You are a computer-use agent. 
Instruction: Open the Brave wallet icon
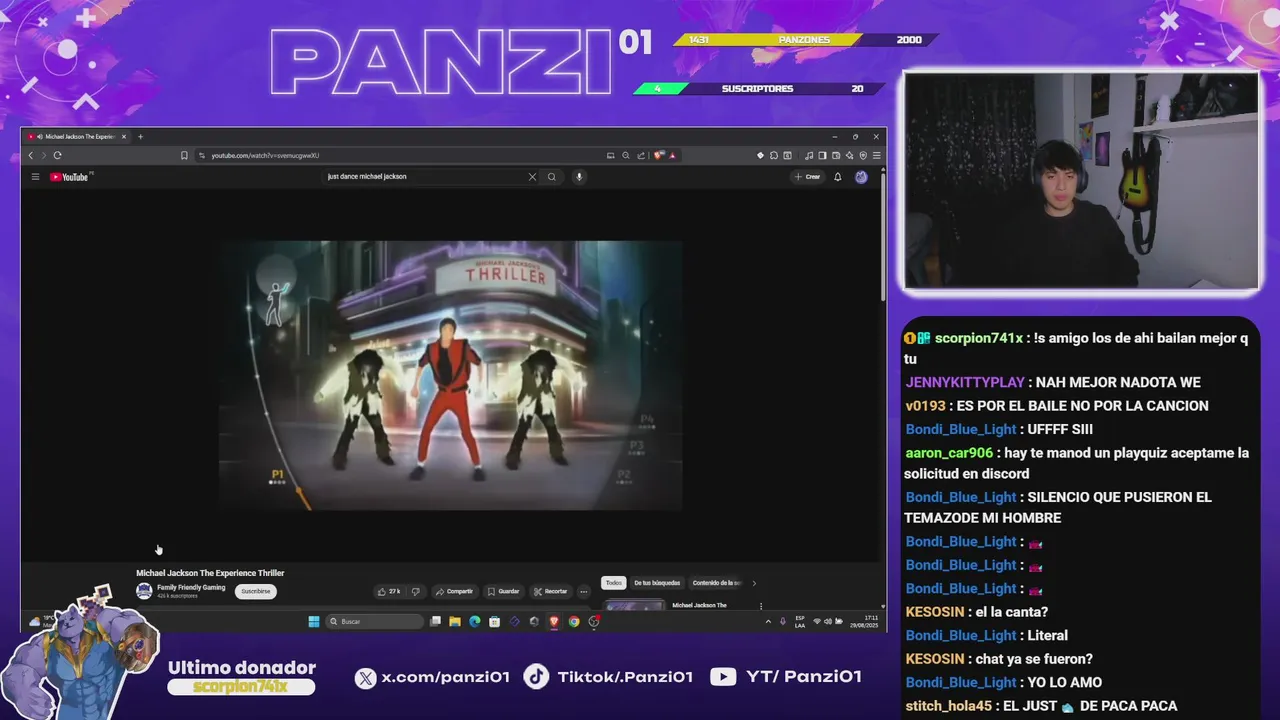point(836,155)
